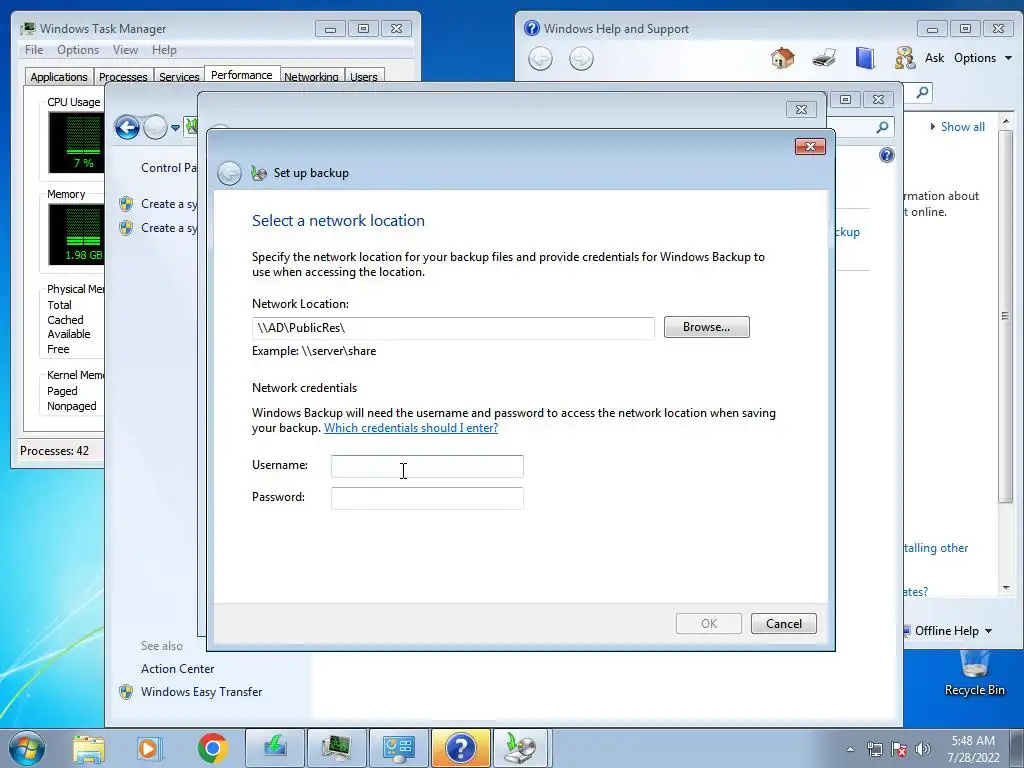Viewport: 1024px width, 768px height.
Task: Click Forward arrow in Help and Support
Action: [x=581, y=59]
